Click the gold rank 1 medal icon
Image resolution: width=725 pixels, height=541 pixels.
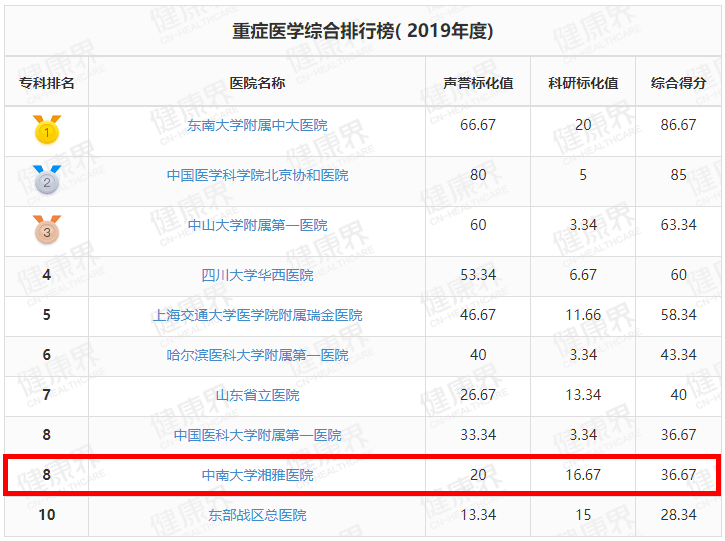(x=47, y=130)
